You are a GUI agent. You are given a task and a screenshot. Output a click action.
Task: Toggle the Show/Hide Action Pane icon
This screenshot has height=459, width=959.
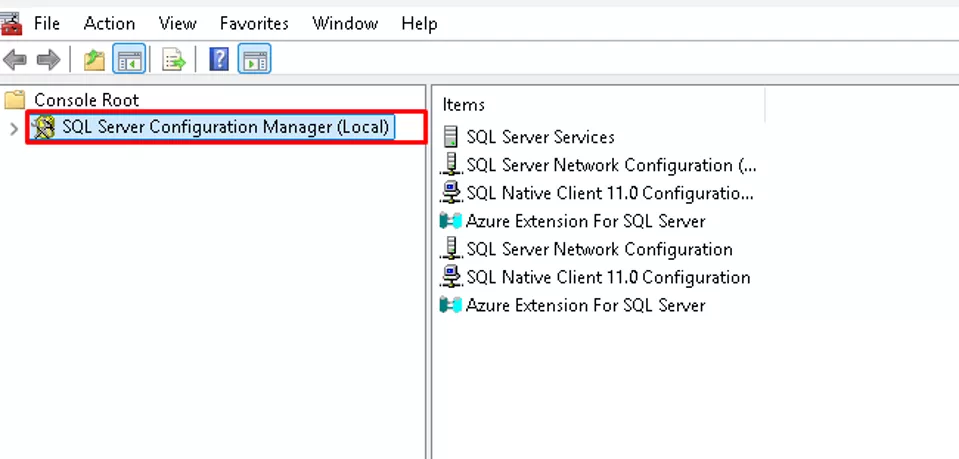[x=254, y=59]
